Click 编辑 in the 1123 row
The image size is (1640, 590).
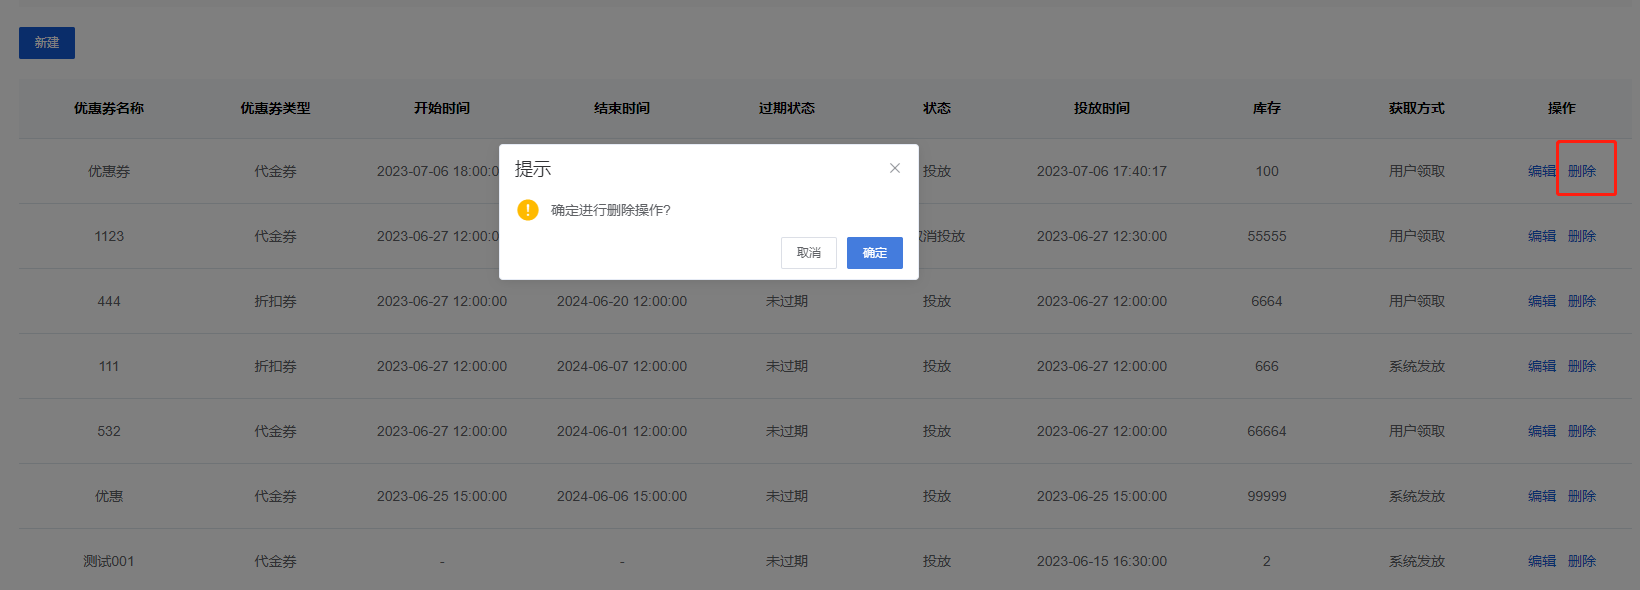pyautogui.click(x=1542, y=236)
